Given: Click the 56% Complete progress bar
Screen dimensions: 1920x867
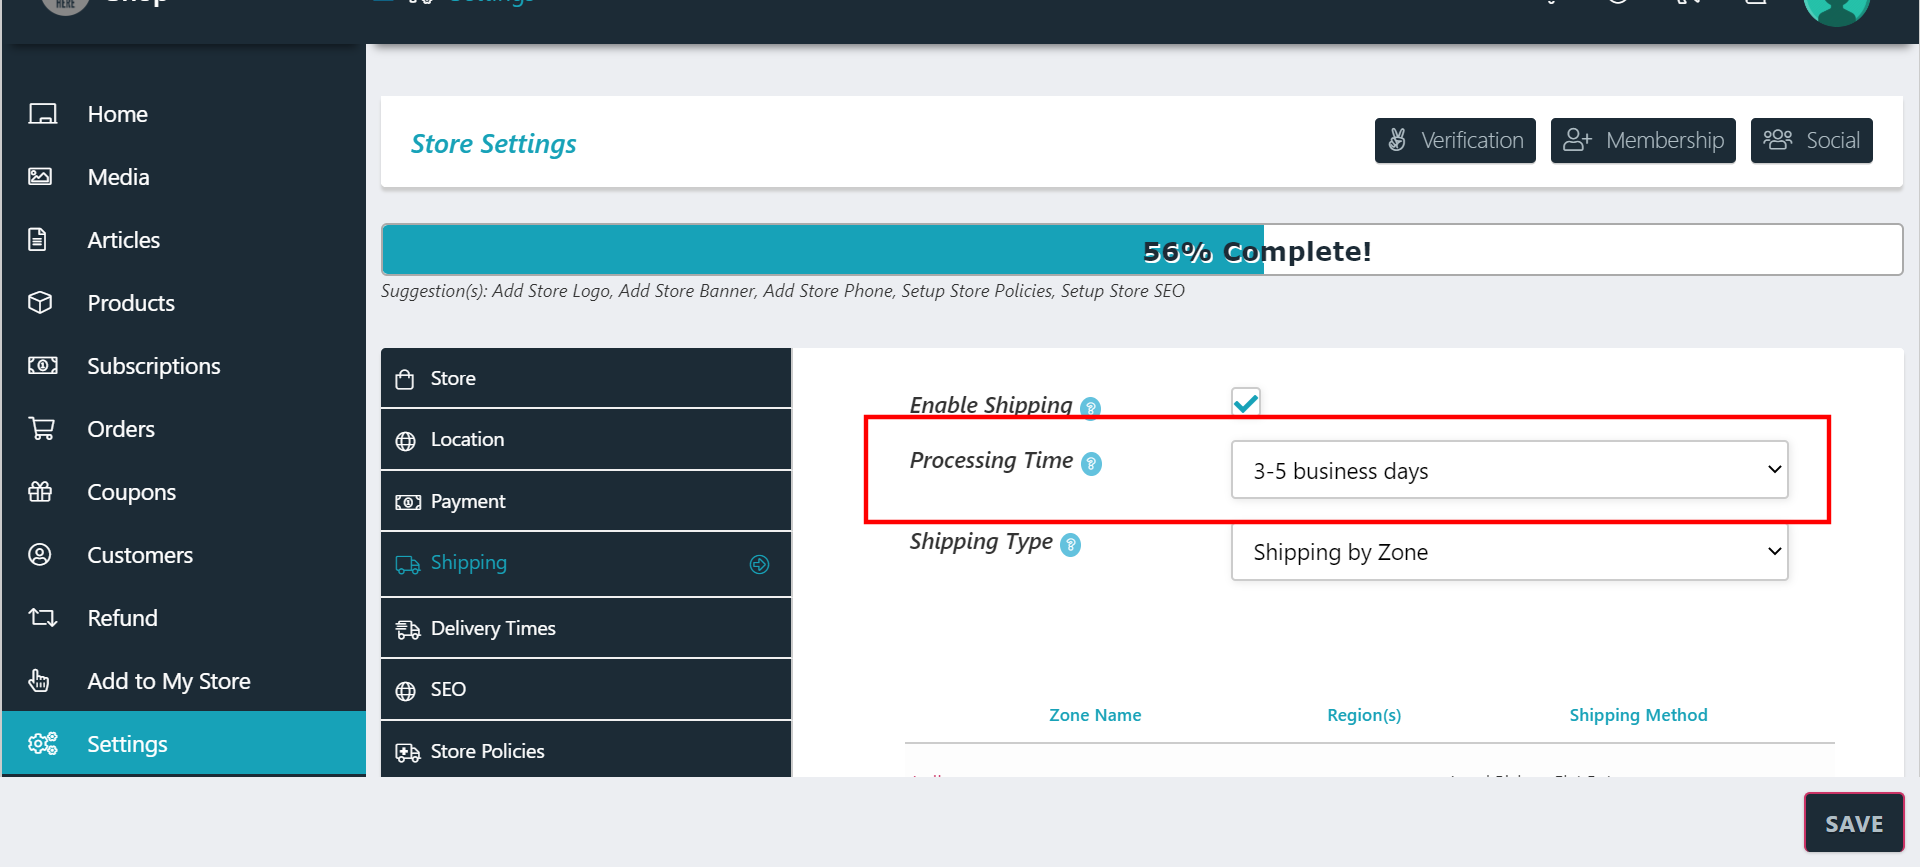Looking at the screenshot, I should click(x=1141, y=250).
